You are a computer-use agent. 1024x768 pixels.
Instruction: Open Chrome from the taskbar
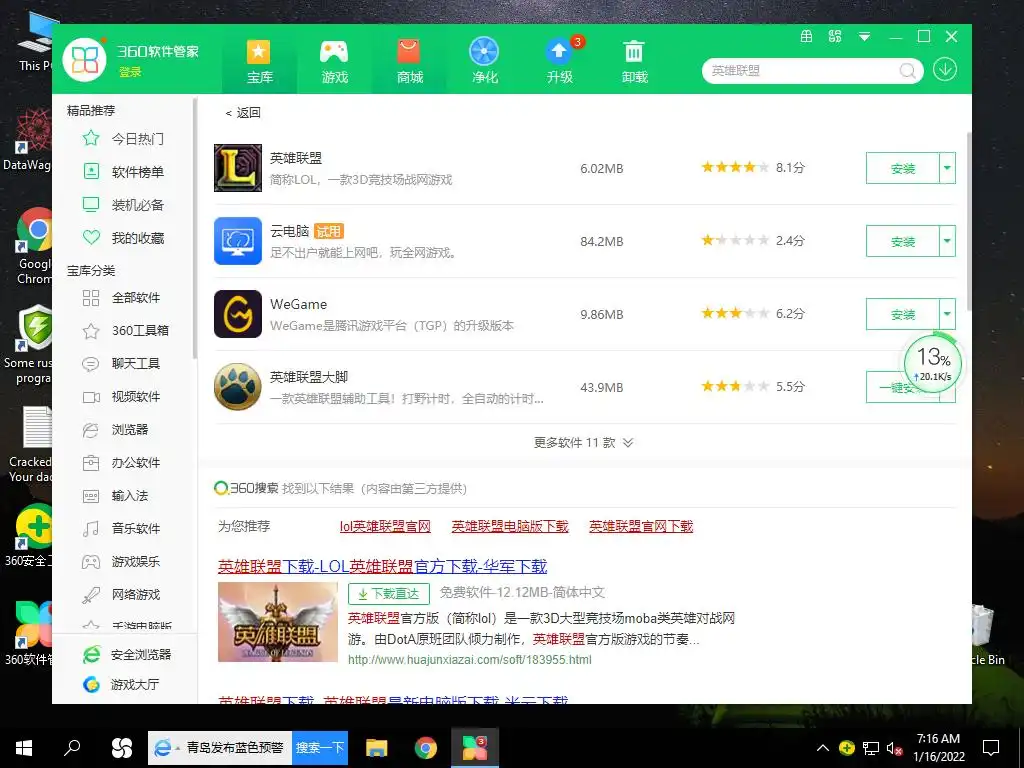tap(426, 748)
